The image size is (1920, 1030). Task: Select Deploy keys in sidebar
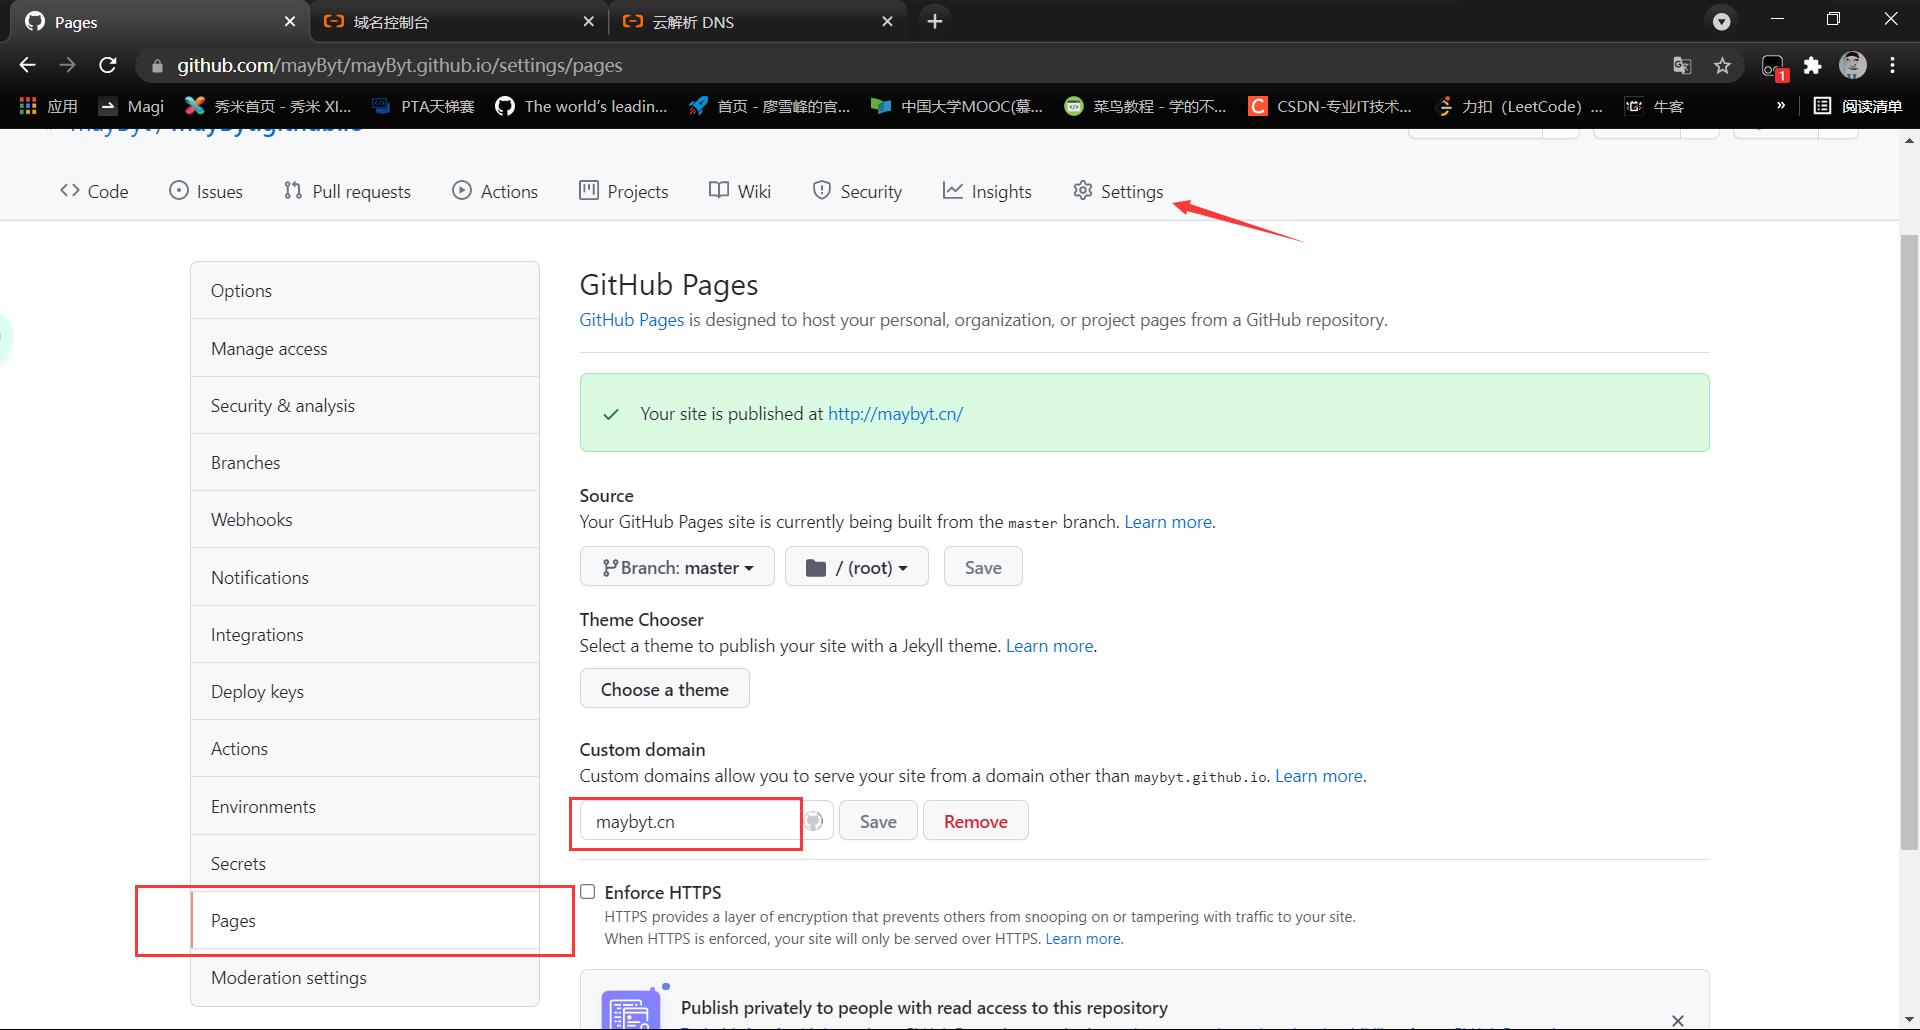(x=365, y=691)
